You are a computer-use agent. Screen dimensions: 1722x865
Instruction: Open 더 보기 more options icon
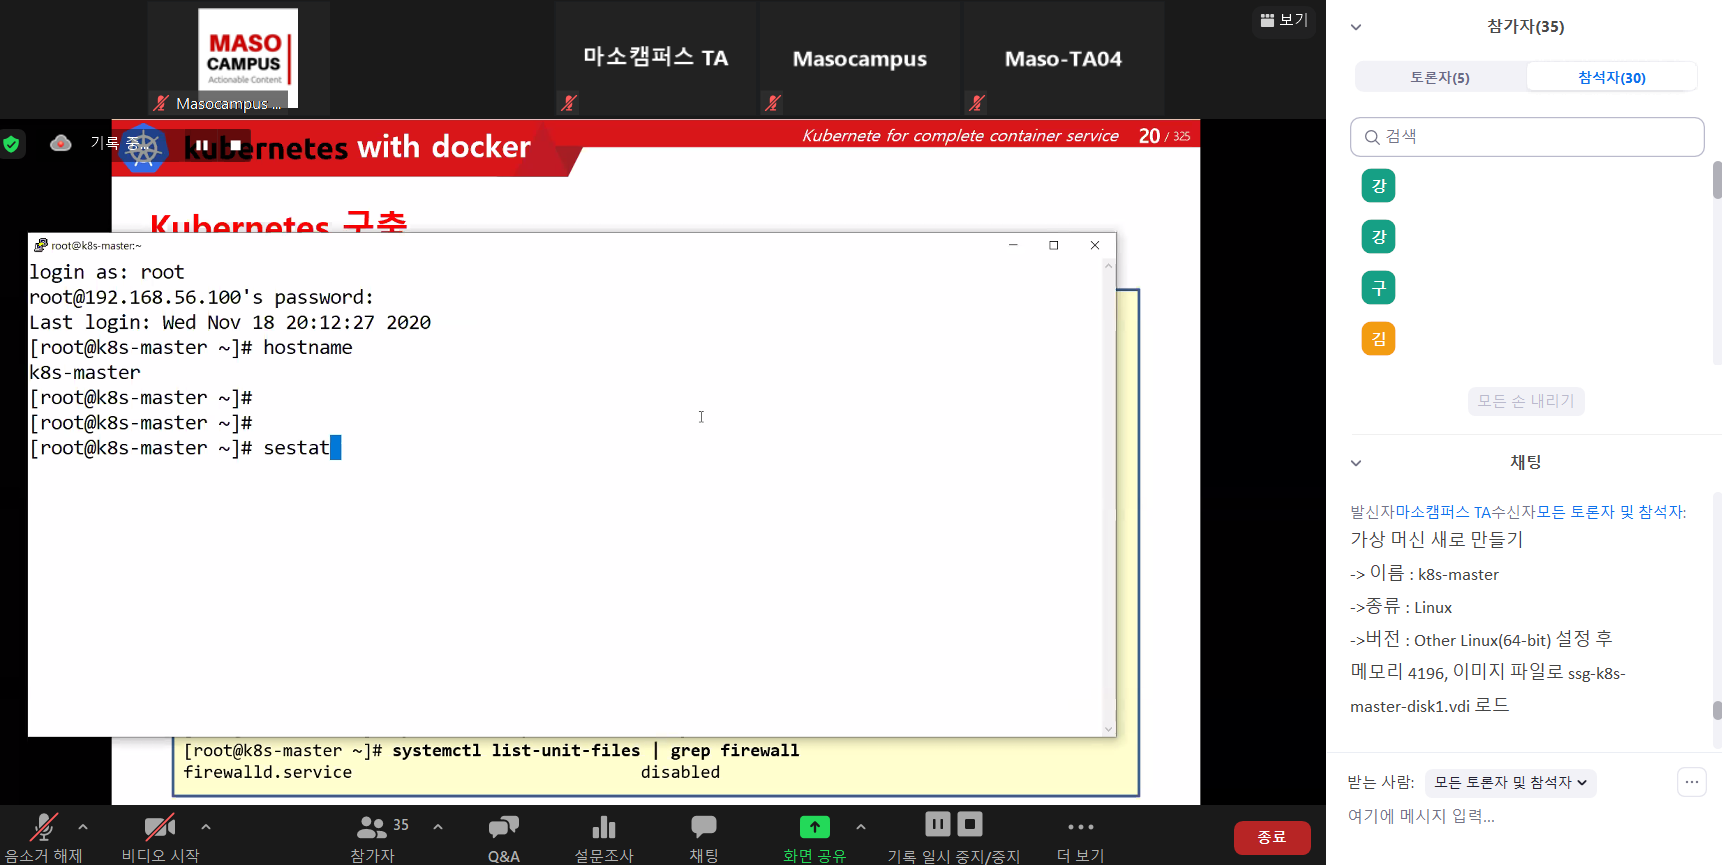coord(1080,828)
